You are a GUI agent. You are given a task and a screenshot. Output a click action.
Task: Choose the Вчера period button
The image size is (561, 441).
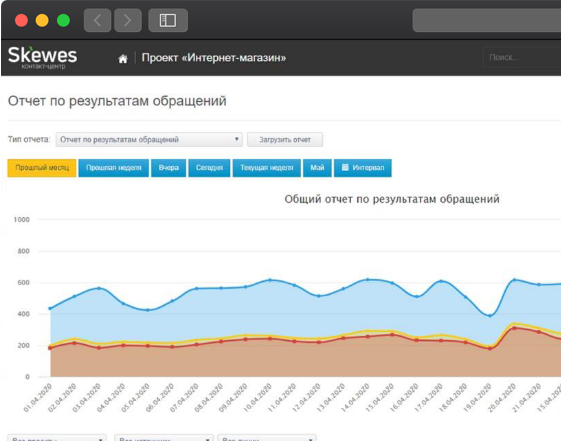169,168
